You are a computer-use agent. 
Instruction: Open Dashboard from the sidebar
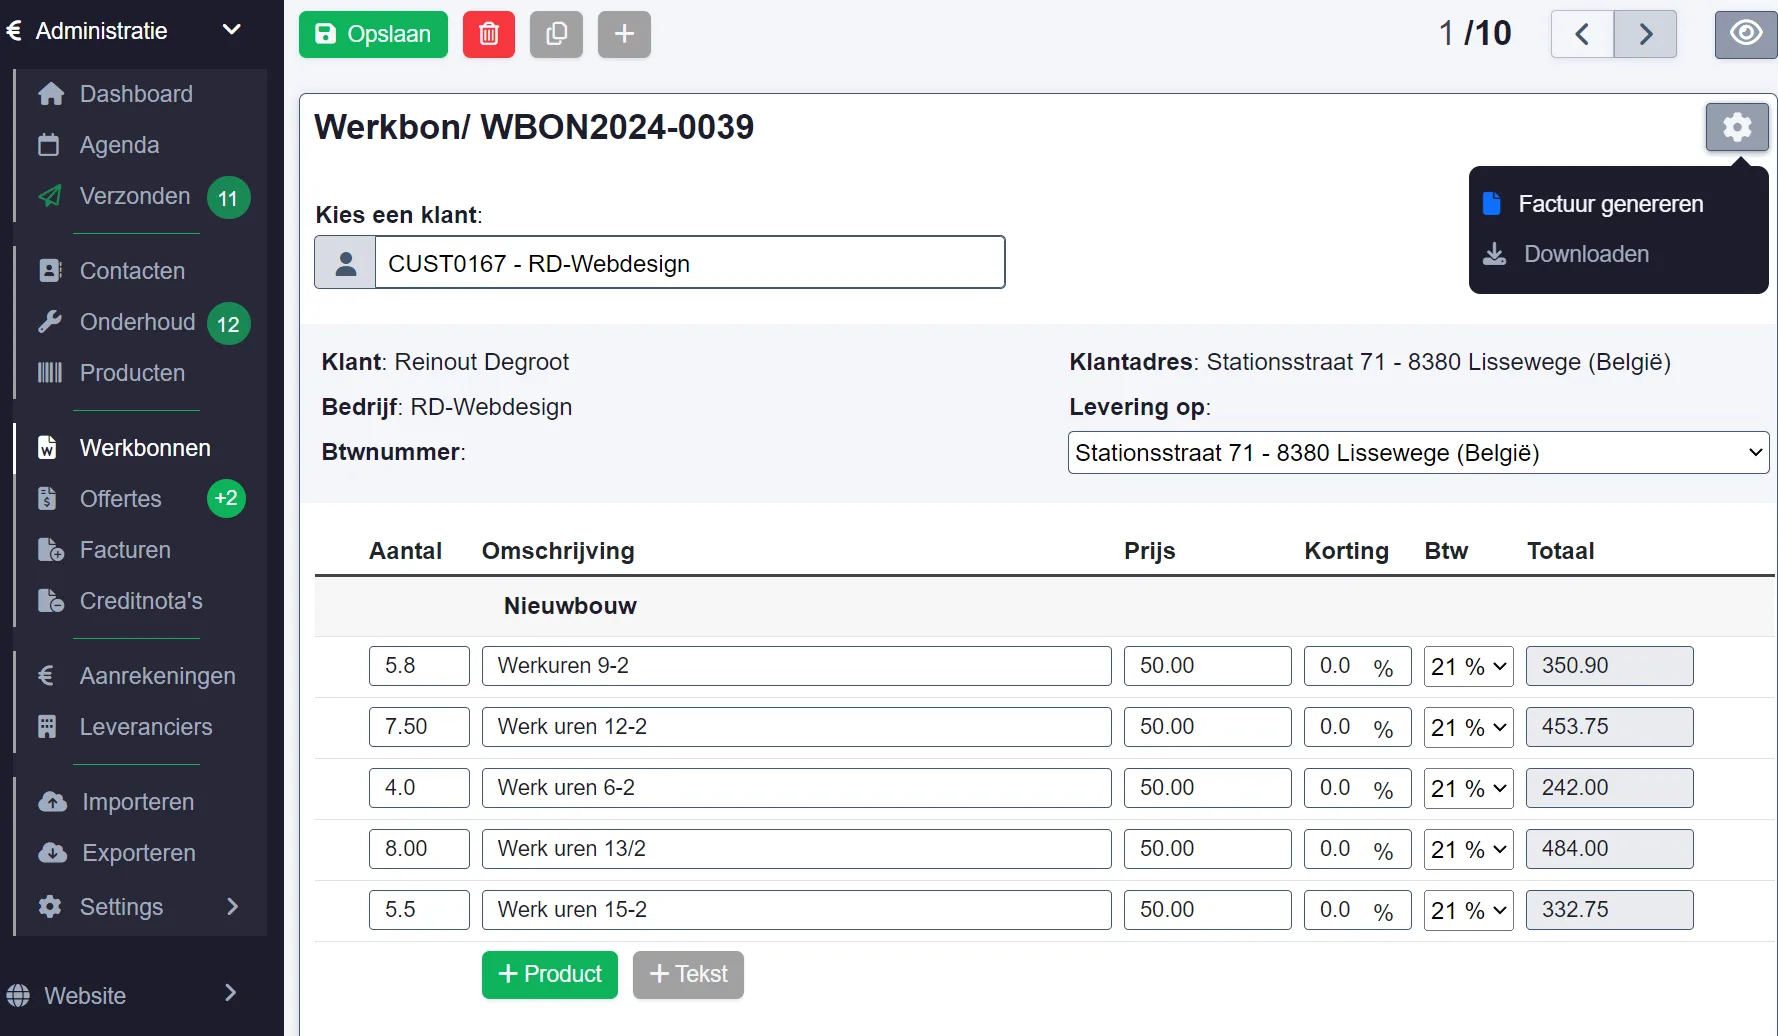click(136, 94)
